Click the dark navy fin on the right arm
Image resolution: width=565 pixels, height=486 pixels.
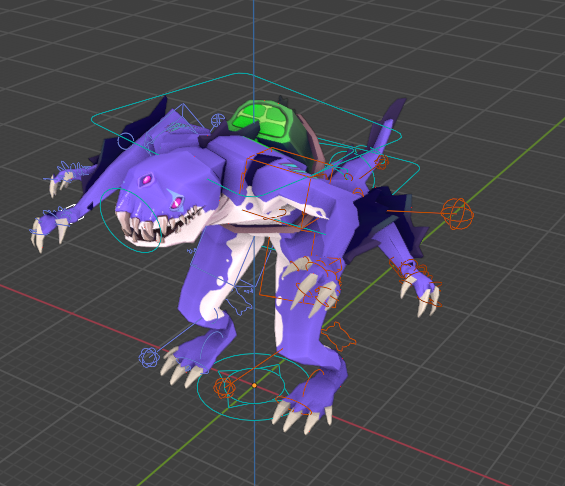click(x=382, y=220)
